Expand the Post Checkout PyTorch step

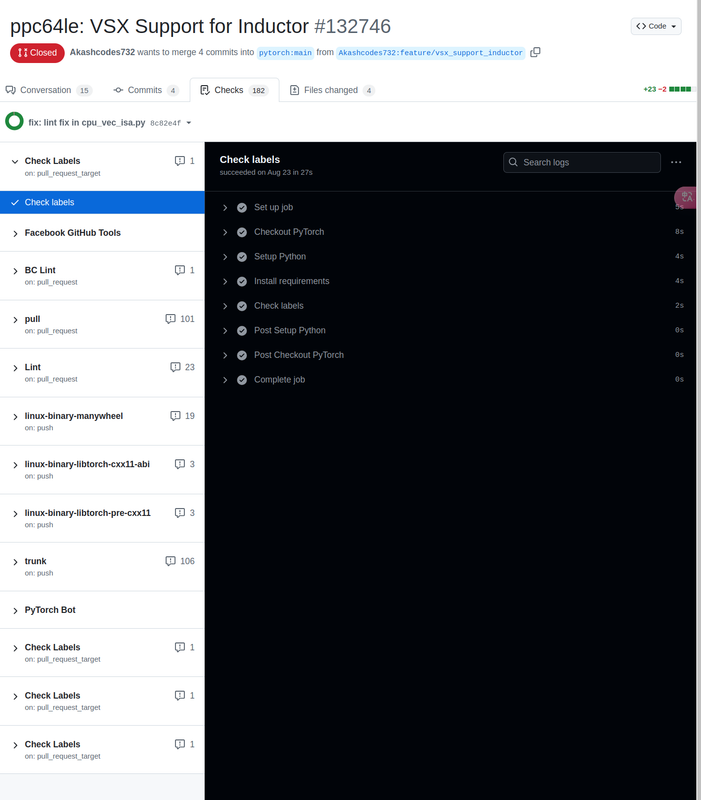[x=225, y=355]
